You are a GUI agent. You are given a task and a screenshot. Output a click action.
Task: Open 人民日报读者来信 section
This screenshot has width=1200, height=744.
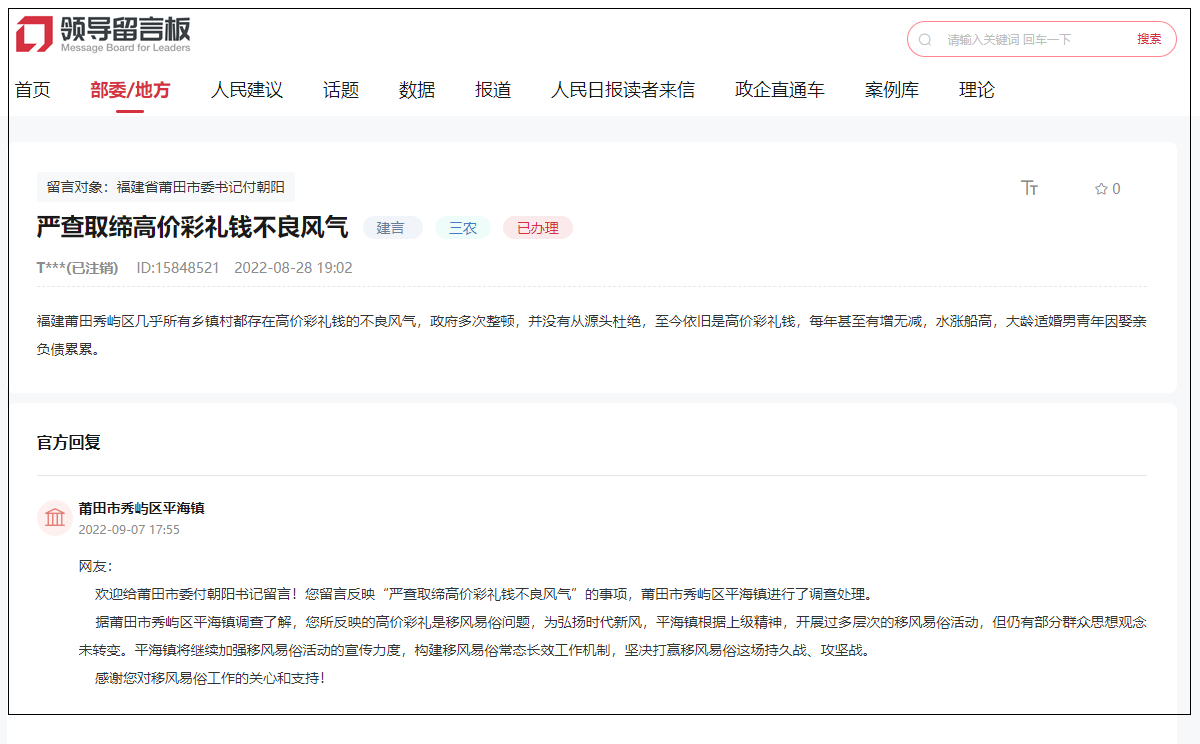pyautogui.click(x=622, y=89)
